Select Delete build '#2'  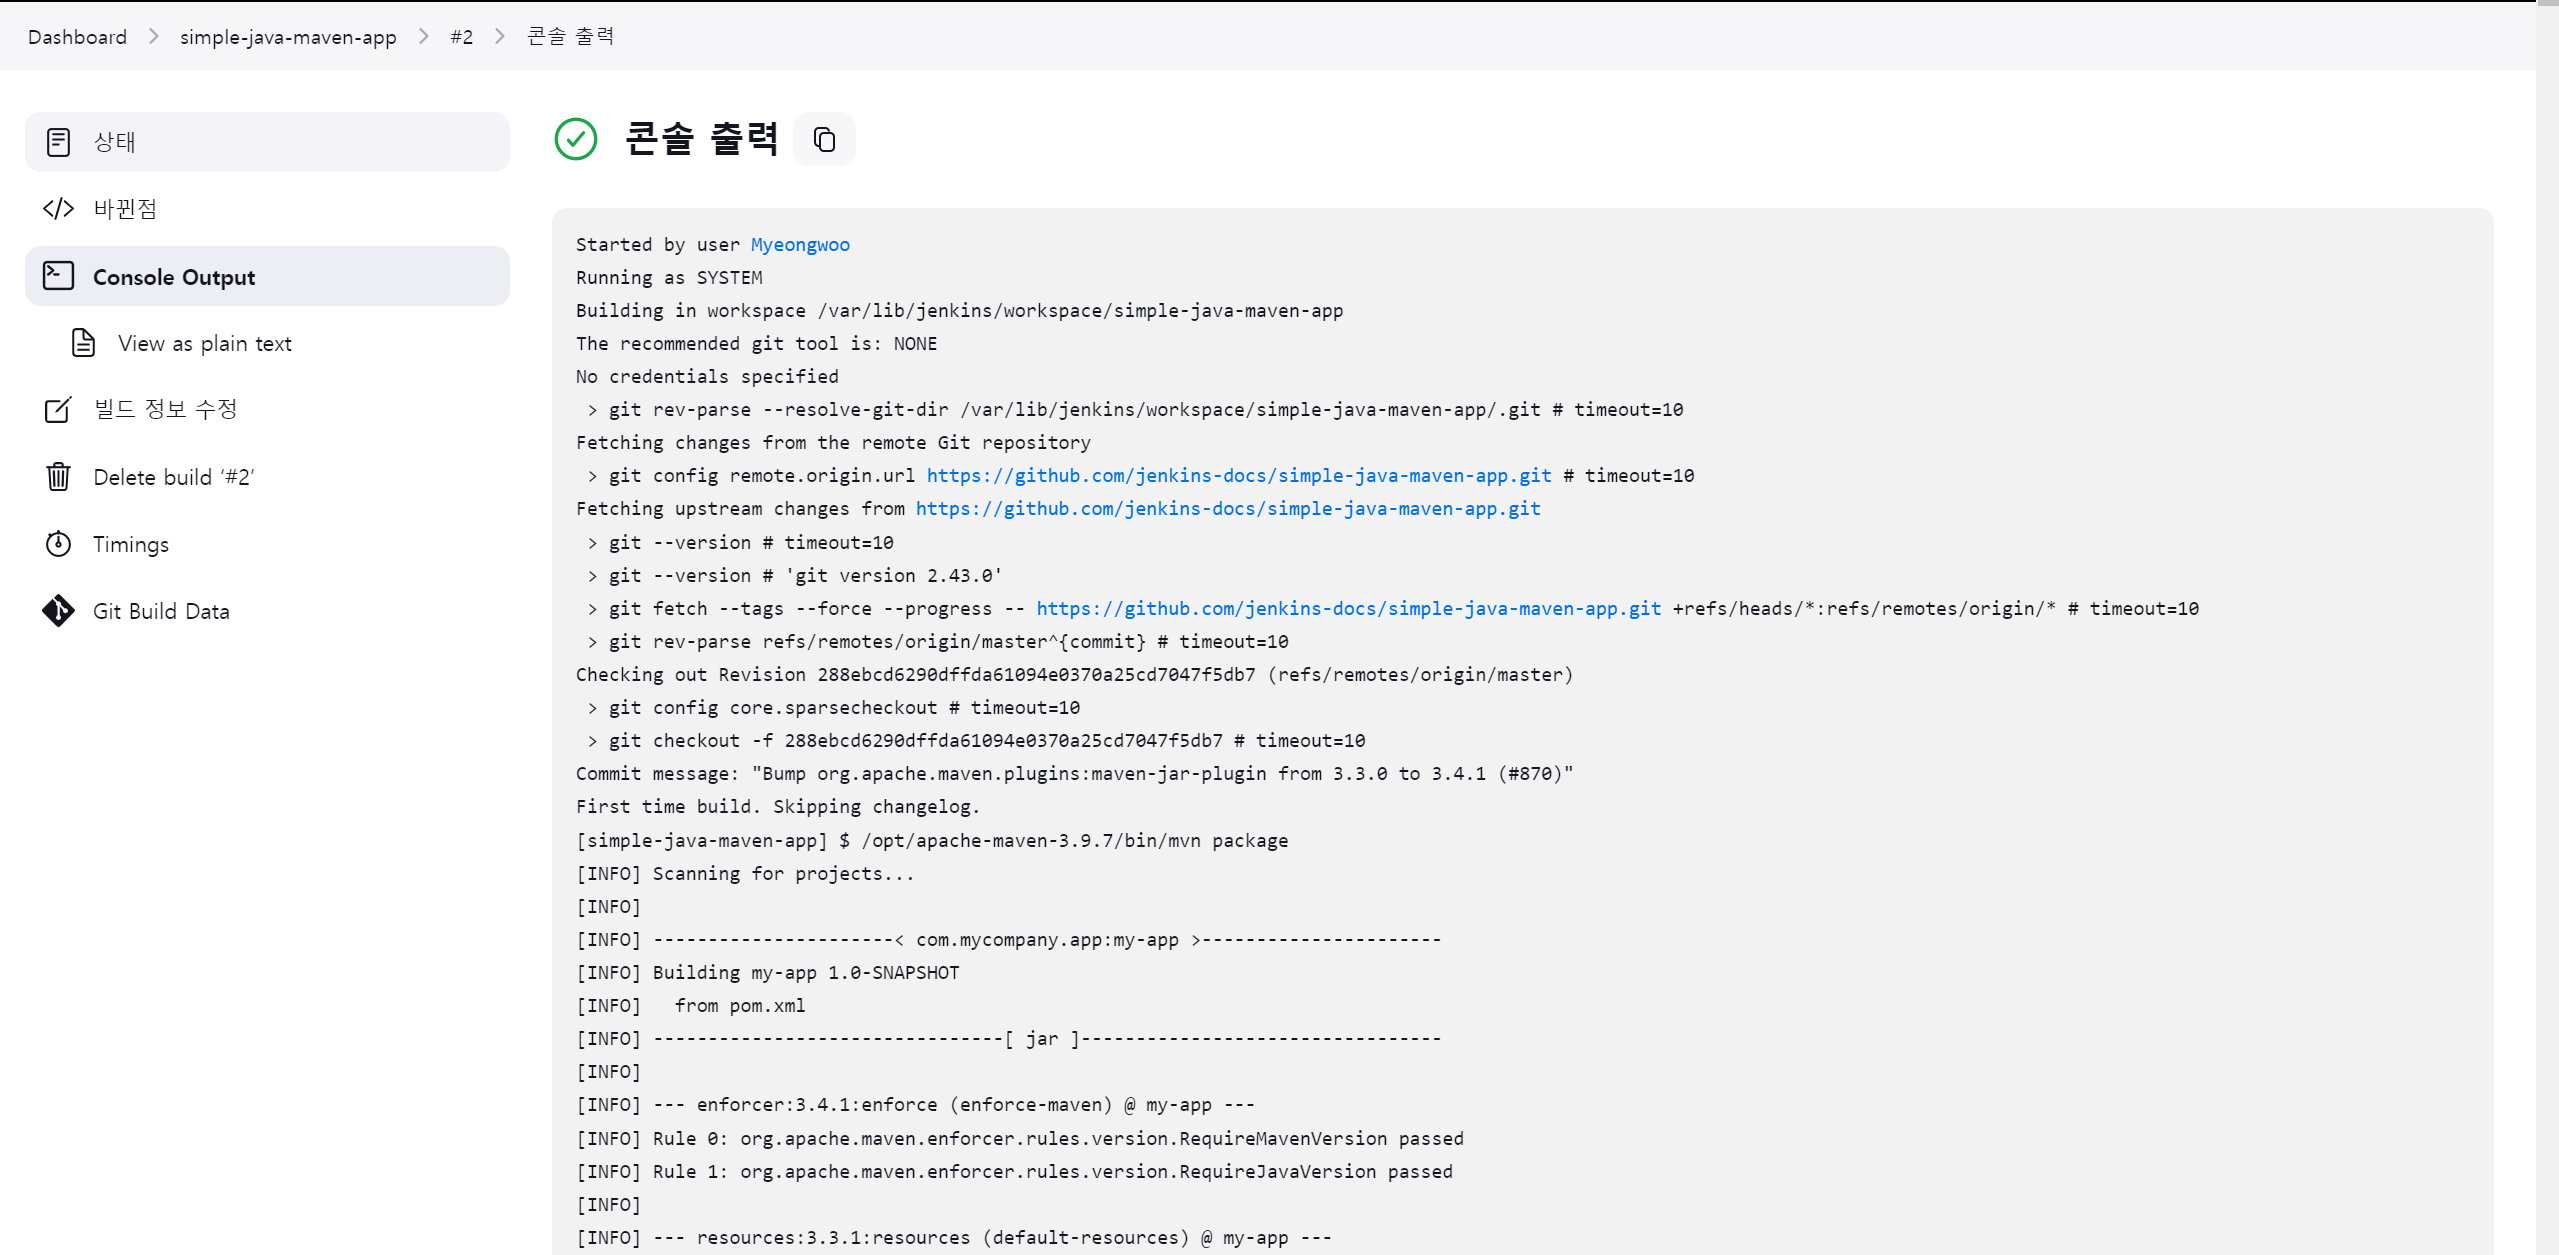tap(267, 477)
